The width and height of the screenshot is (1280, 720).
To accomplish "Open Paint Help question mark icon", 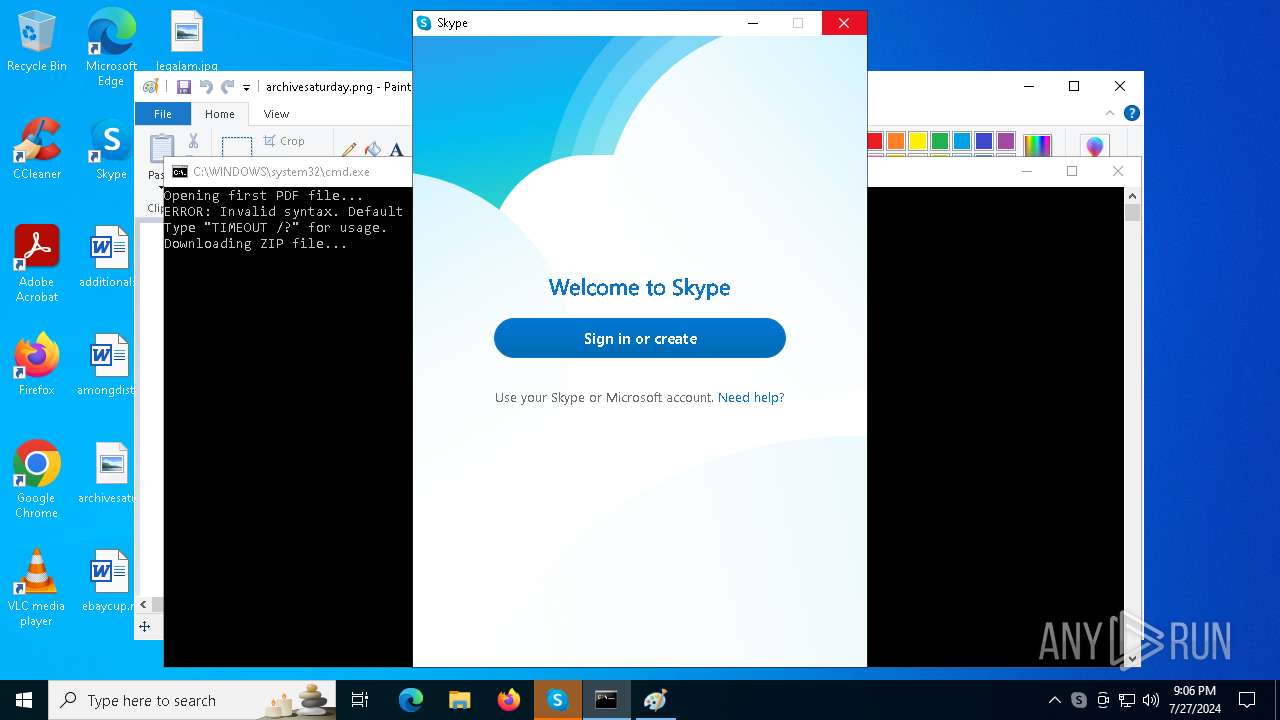I will point(1131,113).
